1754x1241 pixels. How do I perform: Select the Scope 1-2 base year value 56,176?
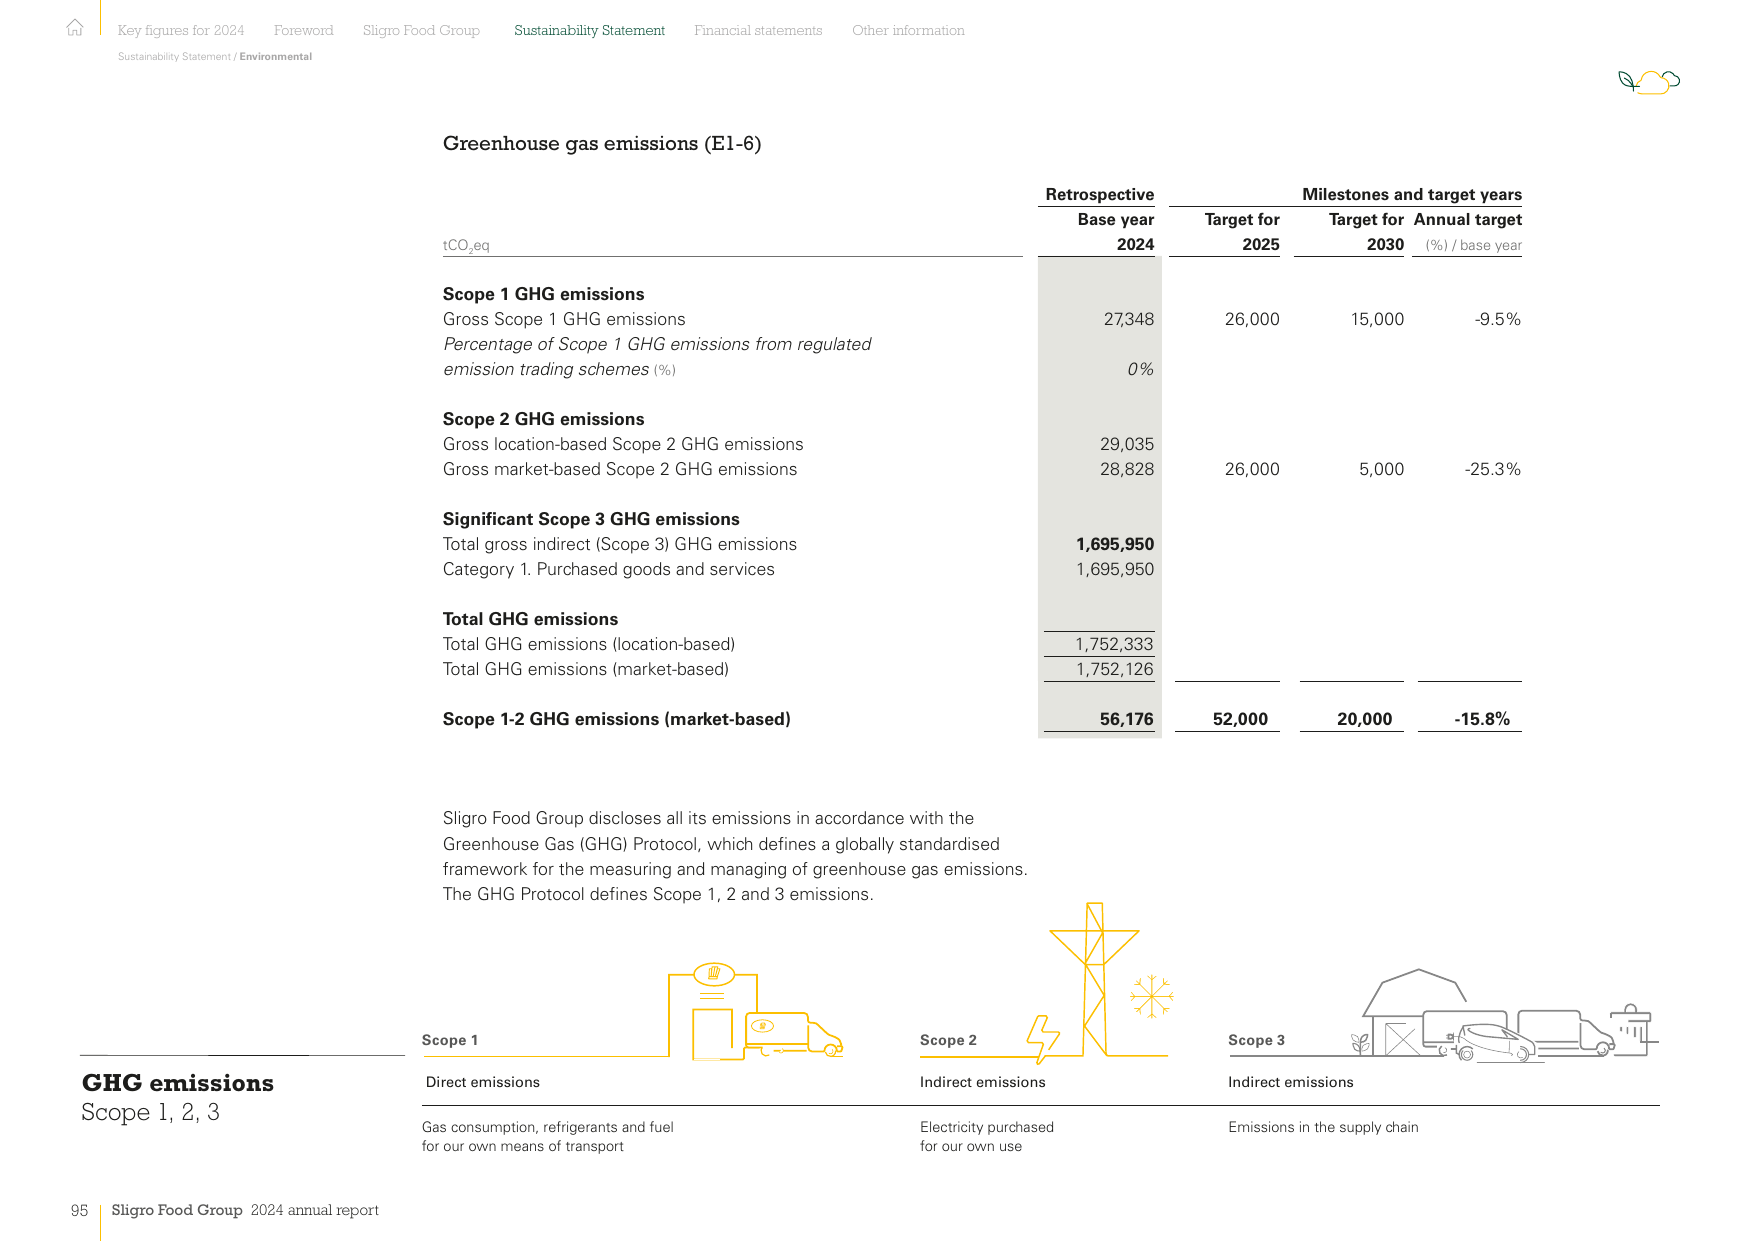click(1126, 719)
